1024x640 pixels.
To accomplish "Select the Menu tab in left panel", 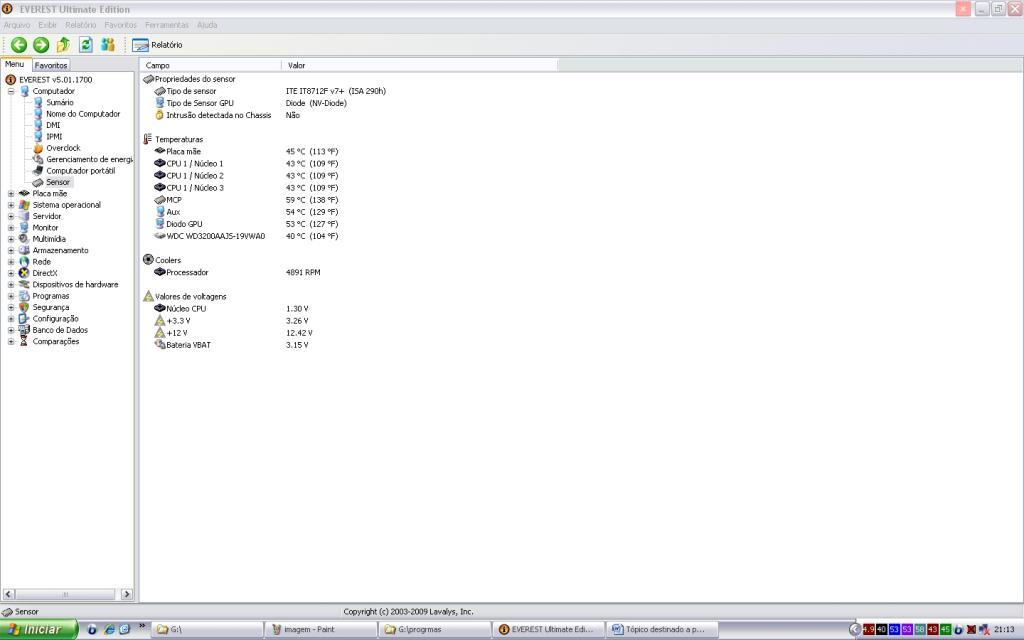I will click(x=15, y=65).
